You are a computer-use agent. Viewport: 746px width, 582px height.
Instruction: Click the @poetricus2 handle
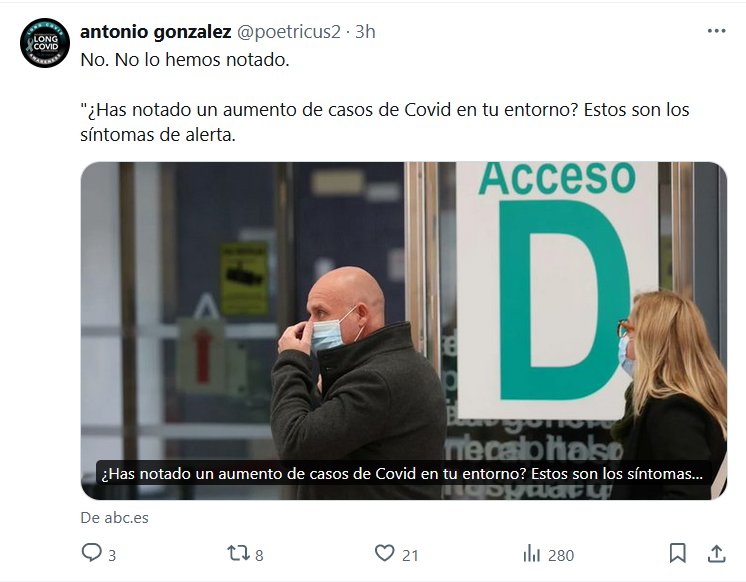point(289,32)
